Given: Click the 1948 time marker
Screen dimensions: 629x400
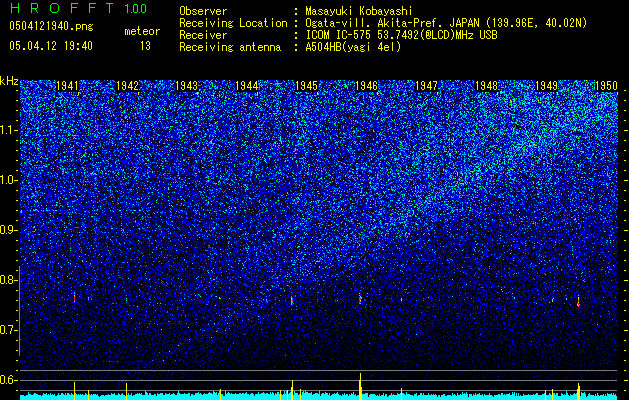Looking at the screenshot, I should [x=486, y=86].
